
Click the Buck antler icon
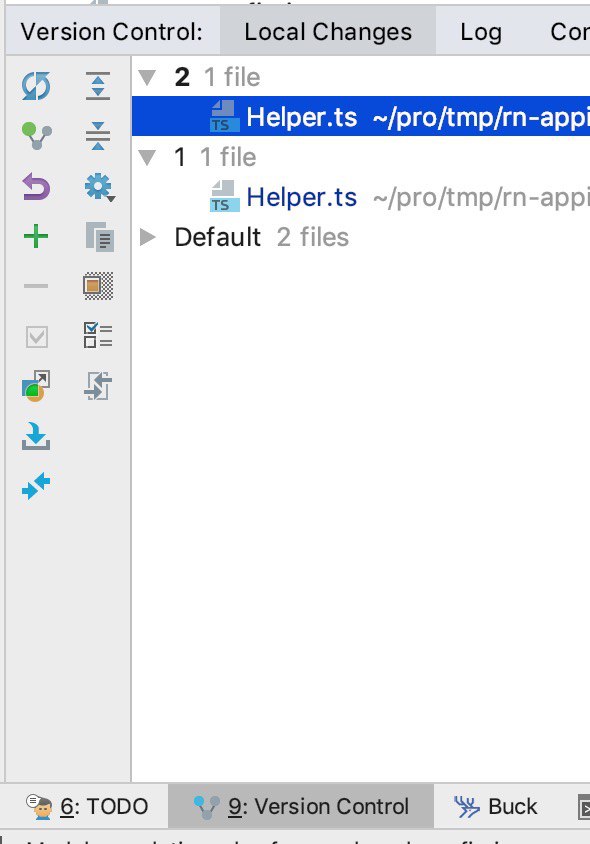[466, 807]
